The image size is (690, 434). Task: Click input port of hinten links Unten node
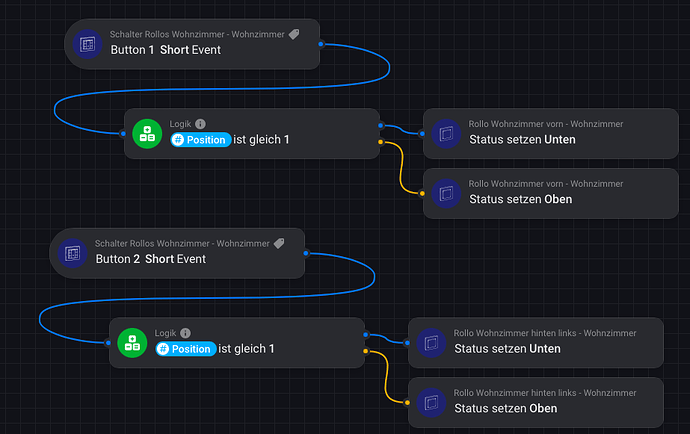pos(407,342)
